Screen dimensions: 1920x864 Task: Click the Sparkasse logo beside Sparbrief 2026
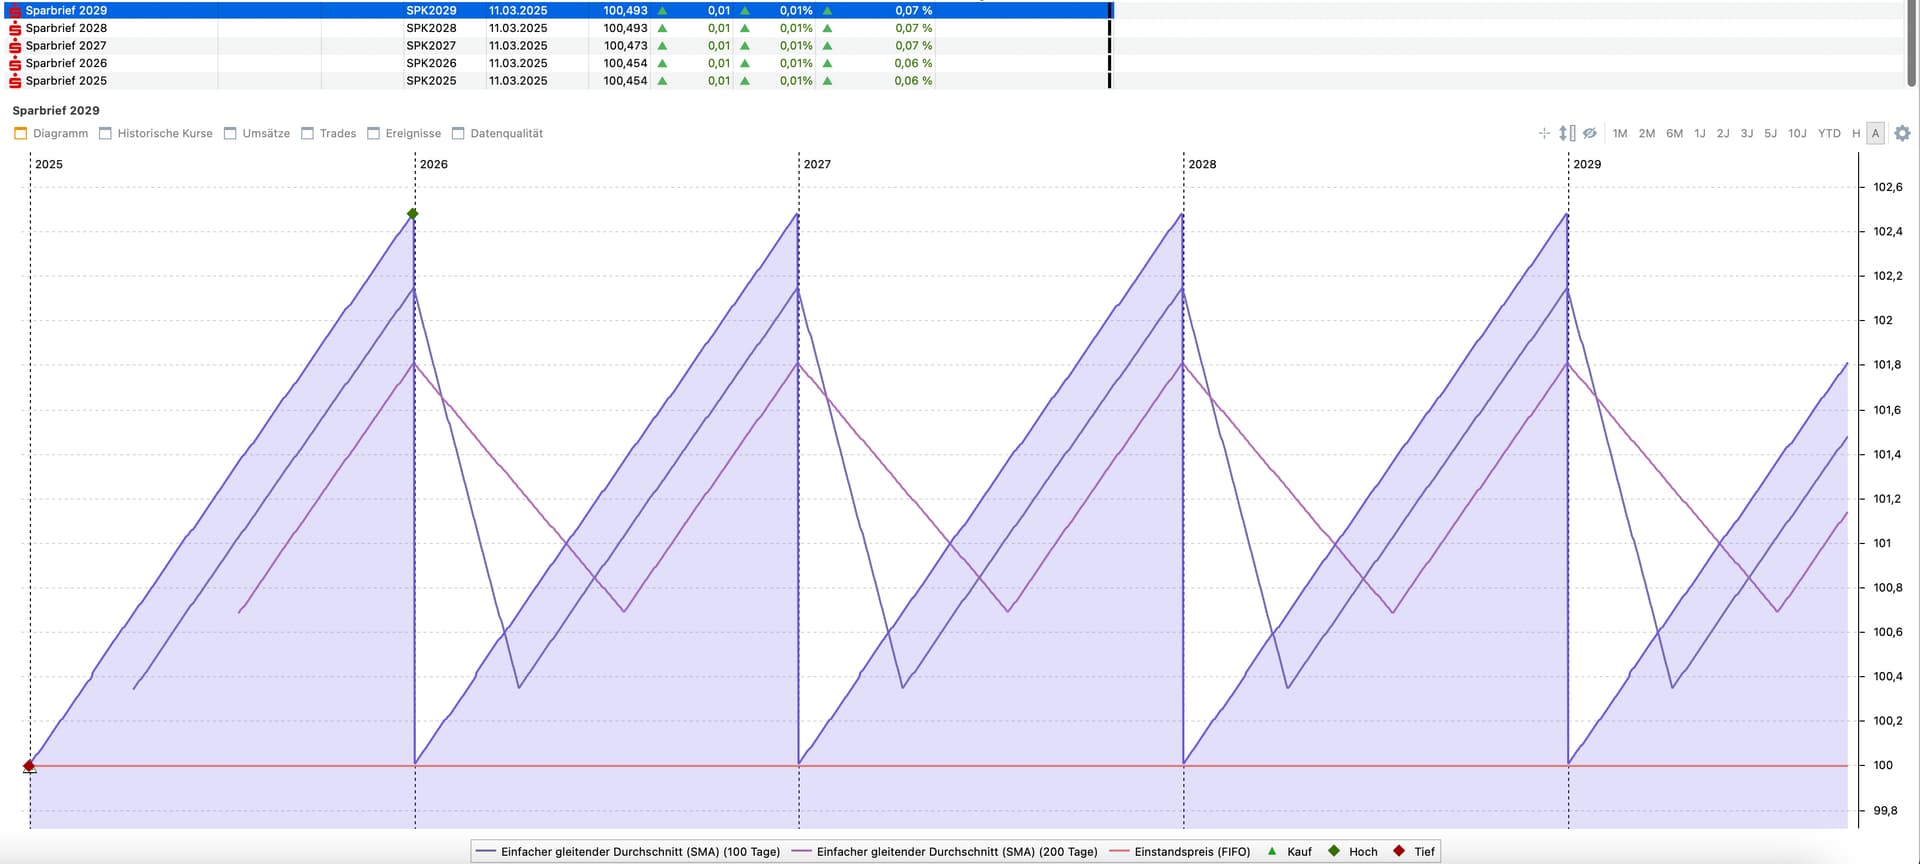click(15, 64)
